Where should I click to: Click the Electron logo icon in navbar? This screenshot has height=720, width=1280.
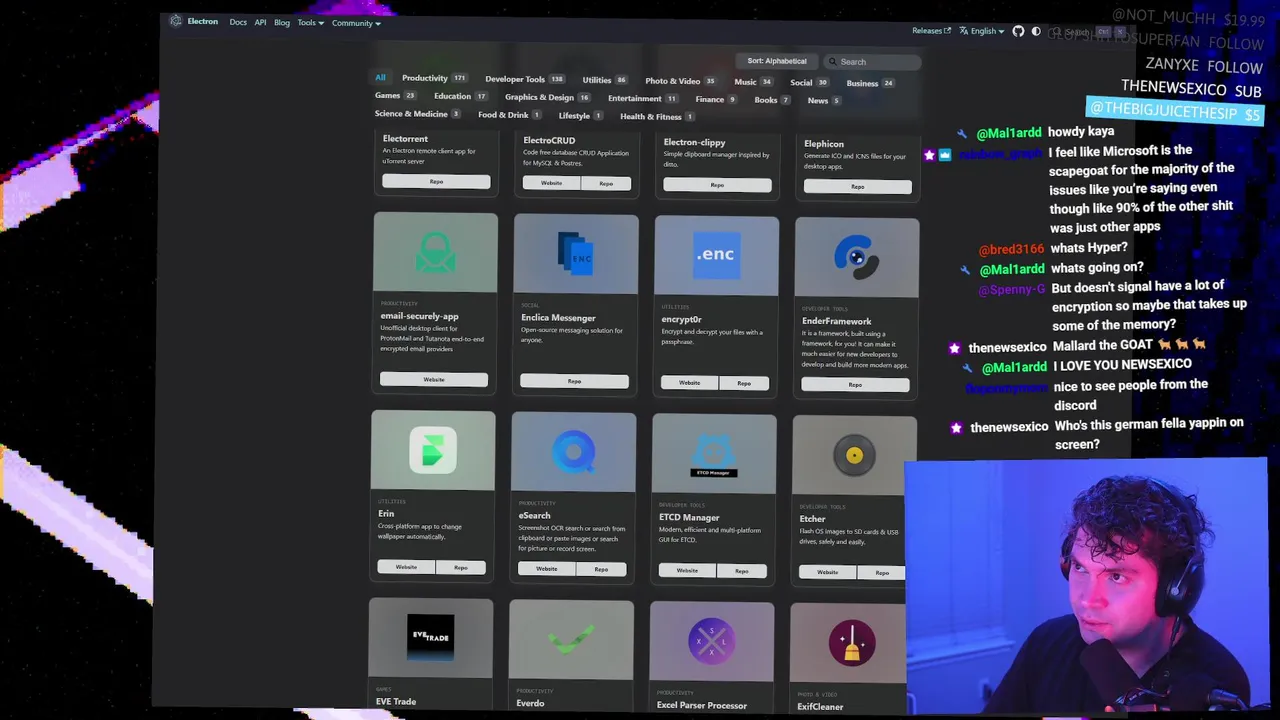point(176,21)
